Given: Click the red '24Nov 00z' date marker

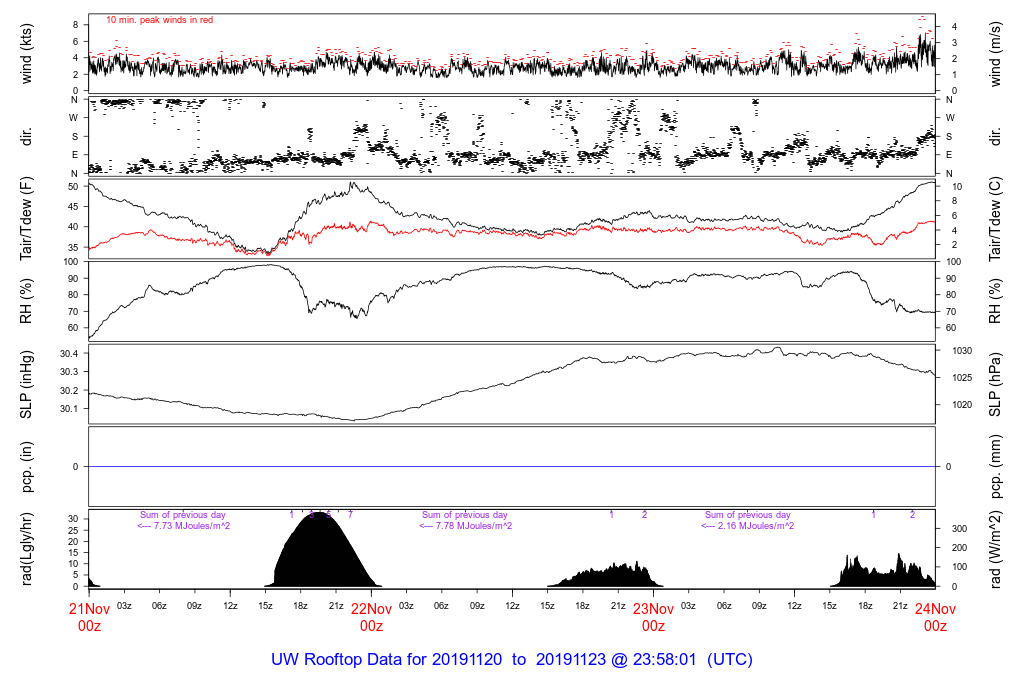Looking at the screenshot, I should pyautogui.click(x=935, y=616).
